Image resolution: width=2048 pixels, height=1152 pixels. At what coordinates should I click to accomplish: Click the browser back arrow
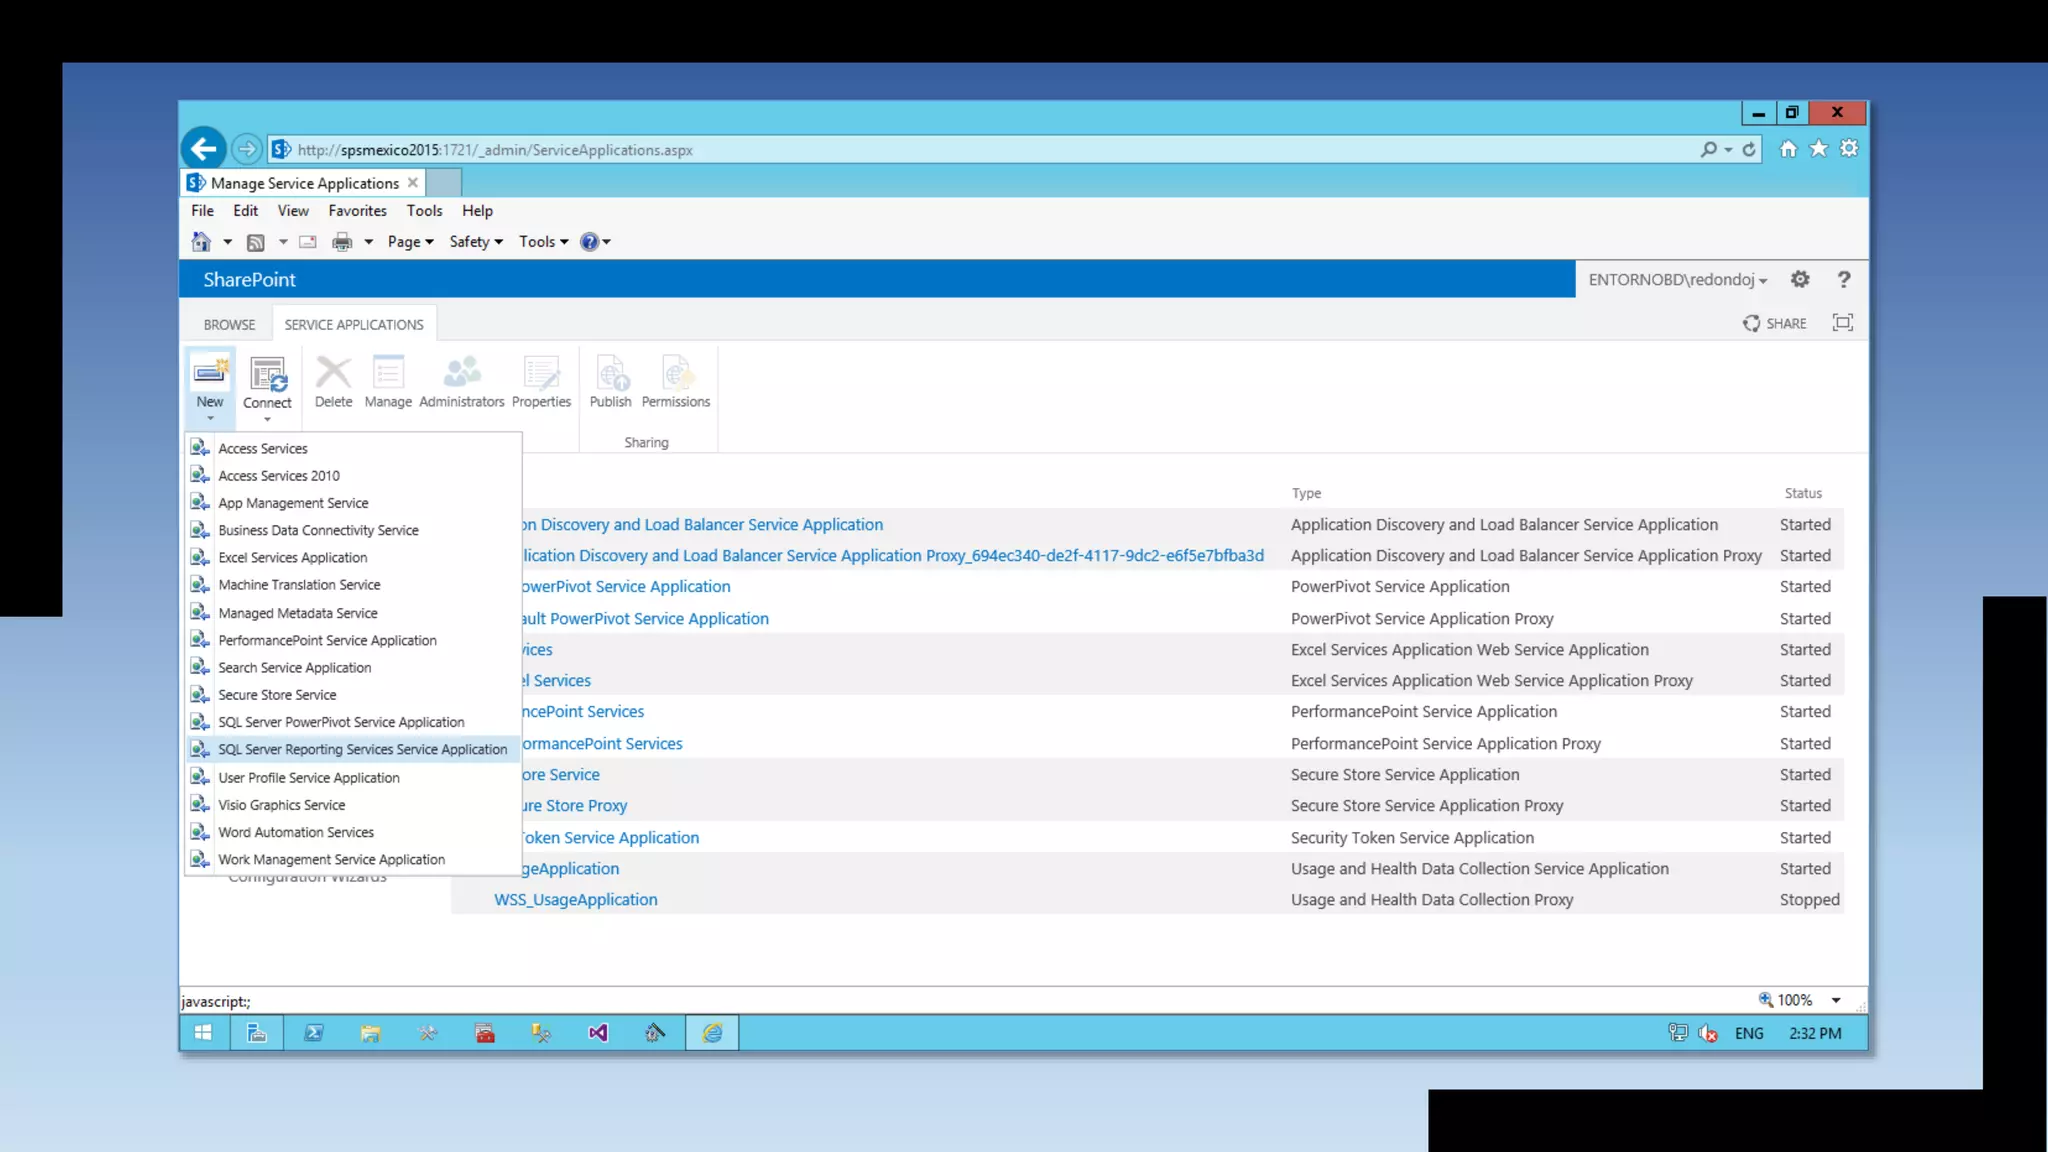click(x=204, y=150)
